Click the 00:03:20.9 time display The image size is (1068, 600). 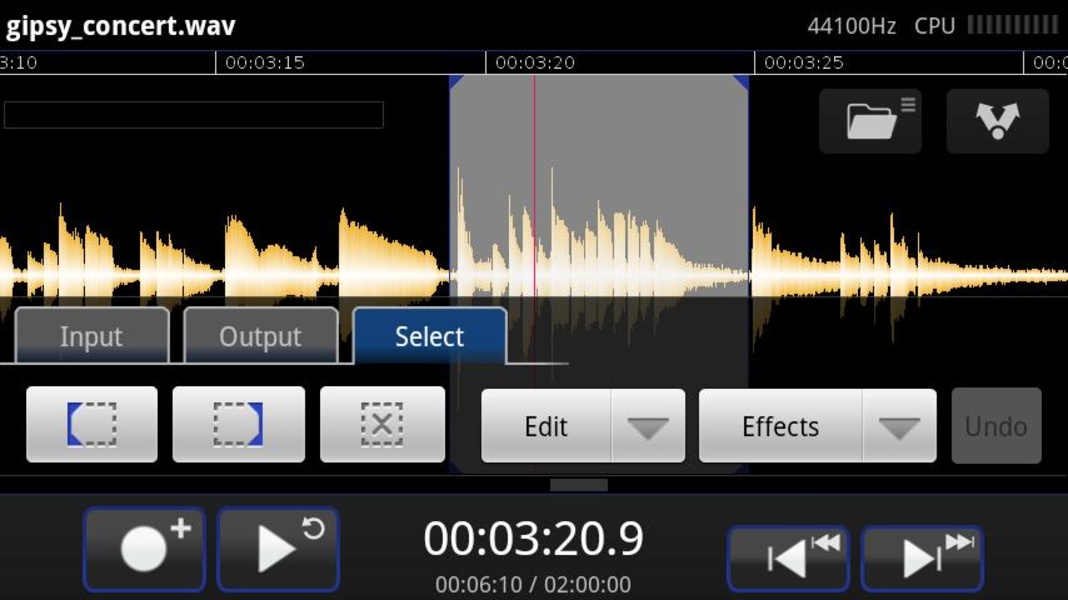point(533,539)
